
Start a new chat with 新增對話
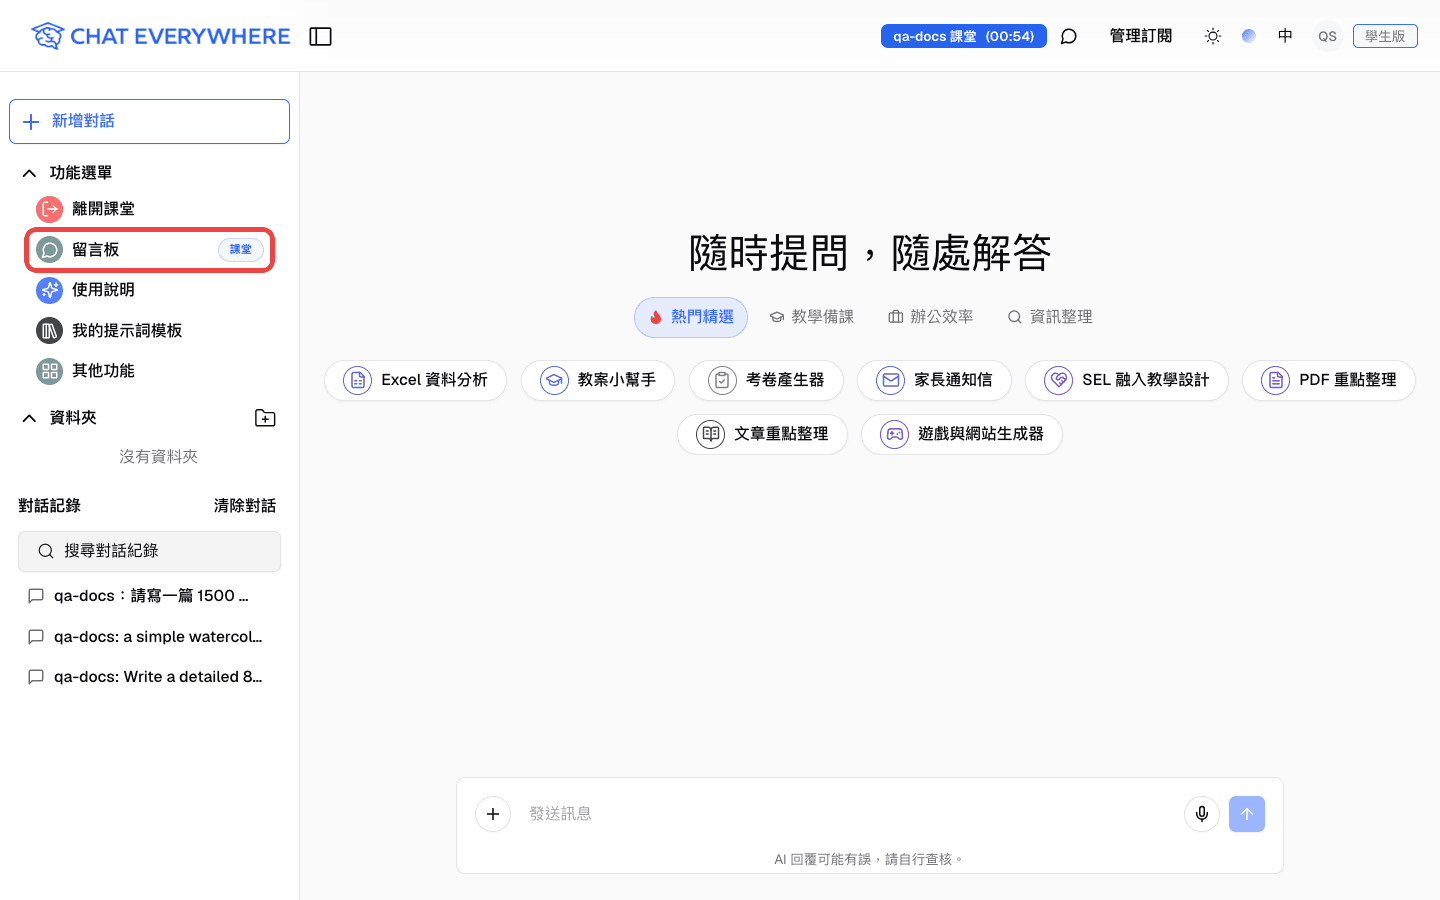point(149,121)
